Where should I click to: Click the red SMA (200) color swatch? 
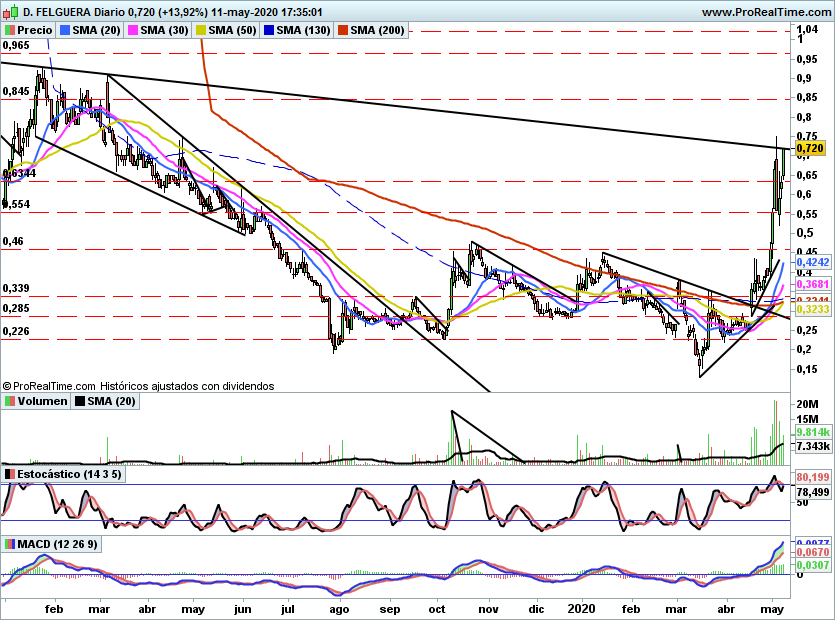coord(342,30)
